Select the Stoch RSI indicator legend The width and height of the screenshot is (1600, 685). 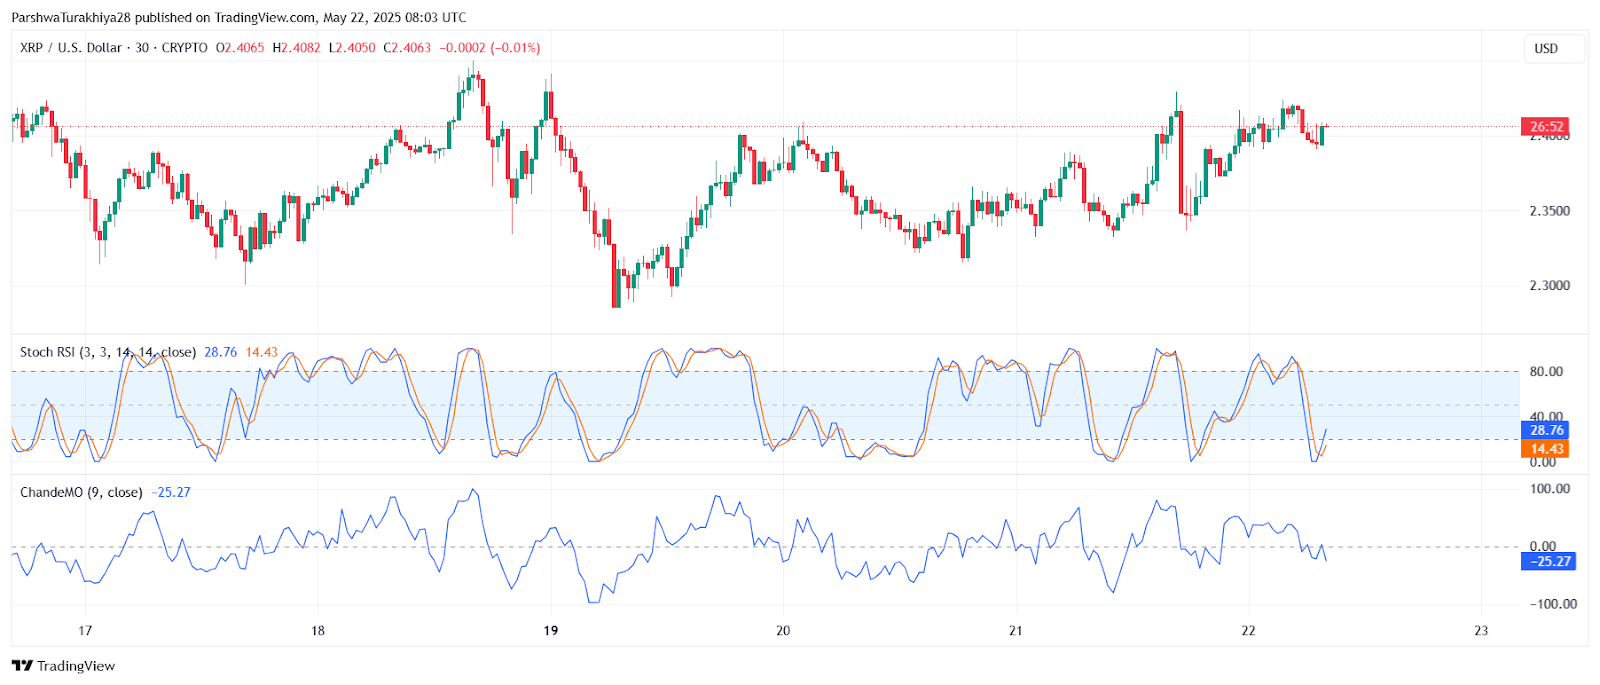pyautogui.click(x=107, y=352)
